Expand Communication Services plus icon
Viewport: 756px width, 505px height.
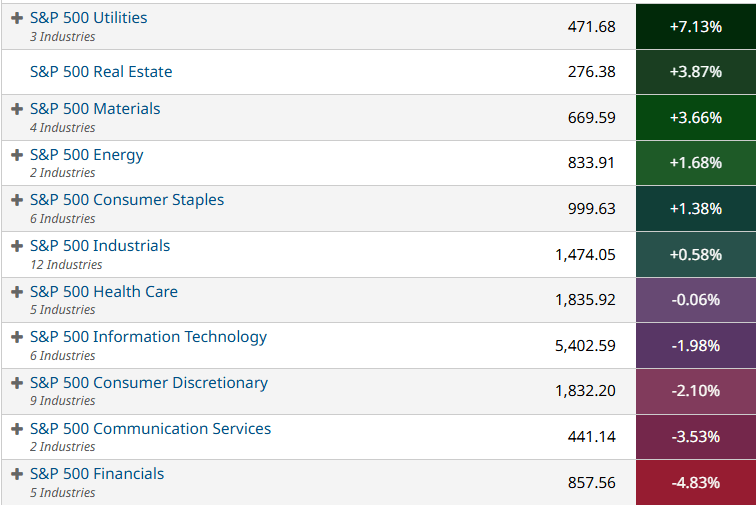pos(17,429)
